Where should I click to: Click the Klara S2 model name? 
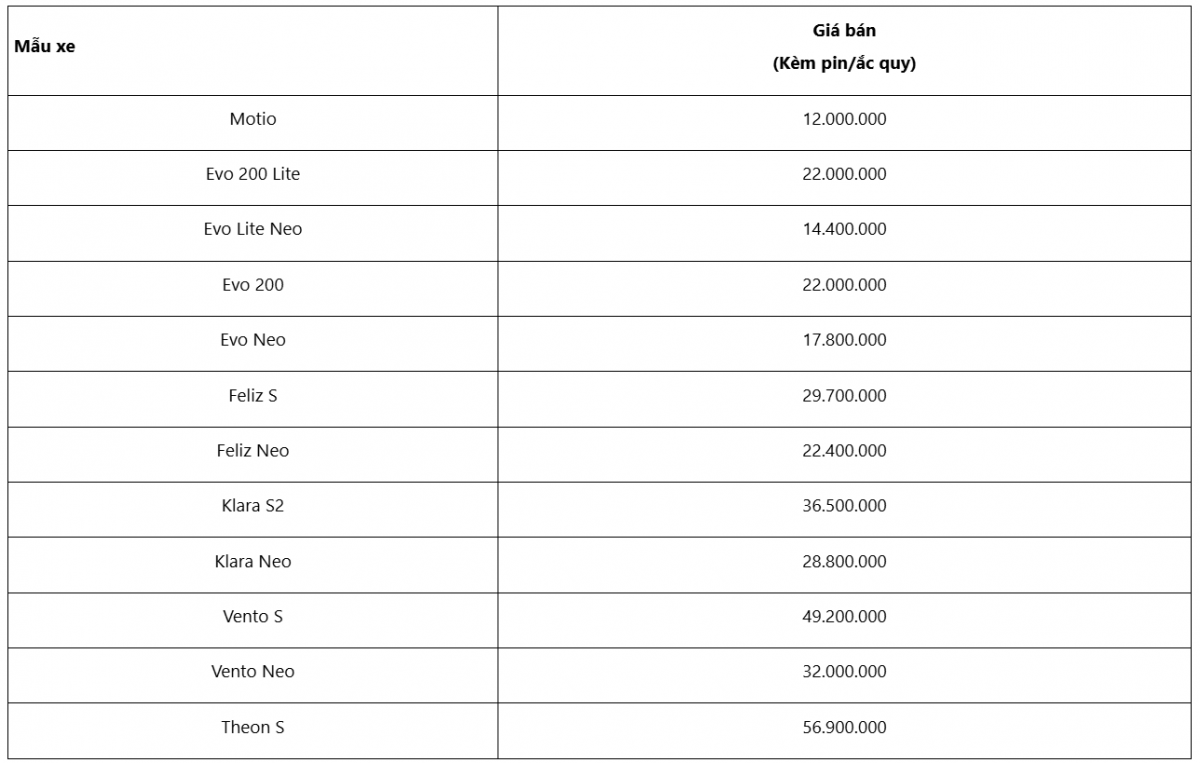pos(253,506)
